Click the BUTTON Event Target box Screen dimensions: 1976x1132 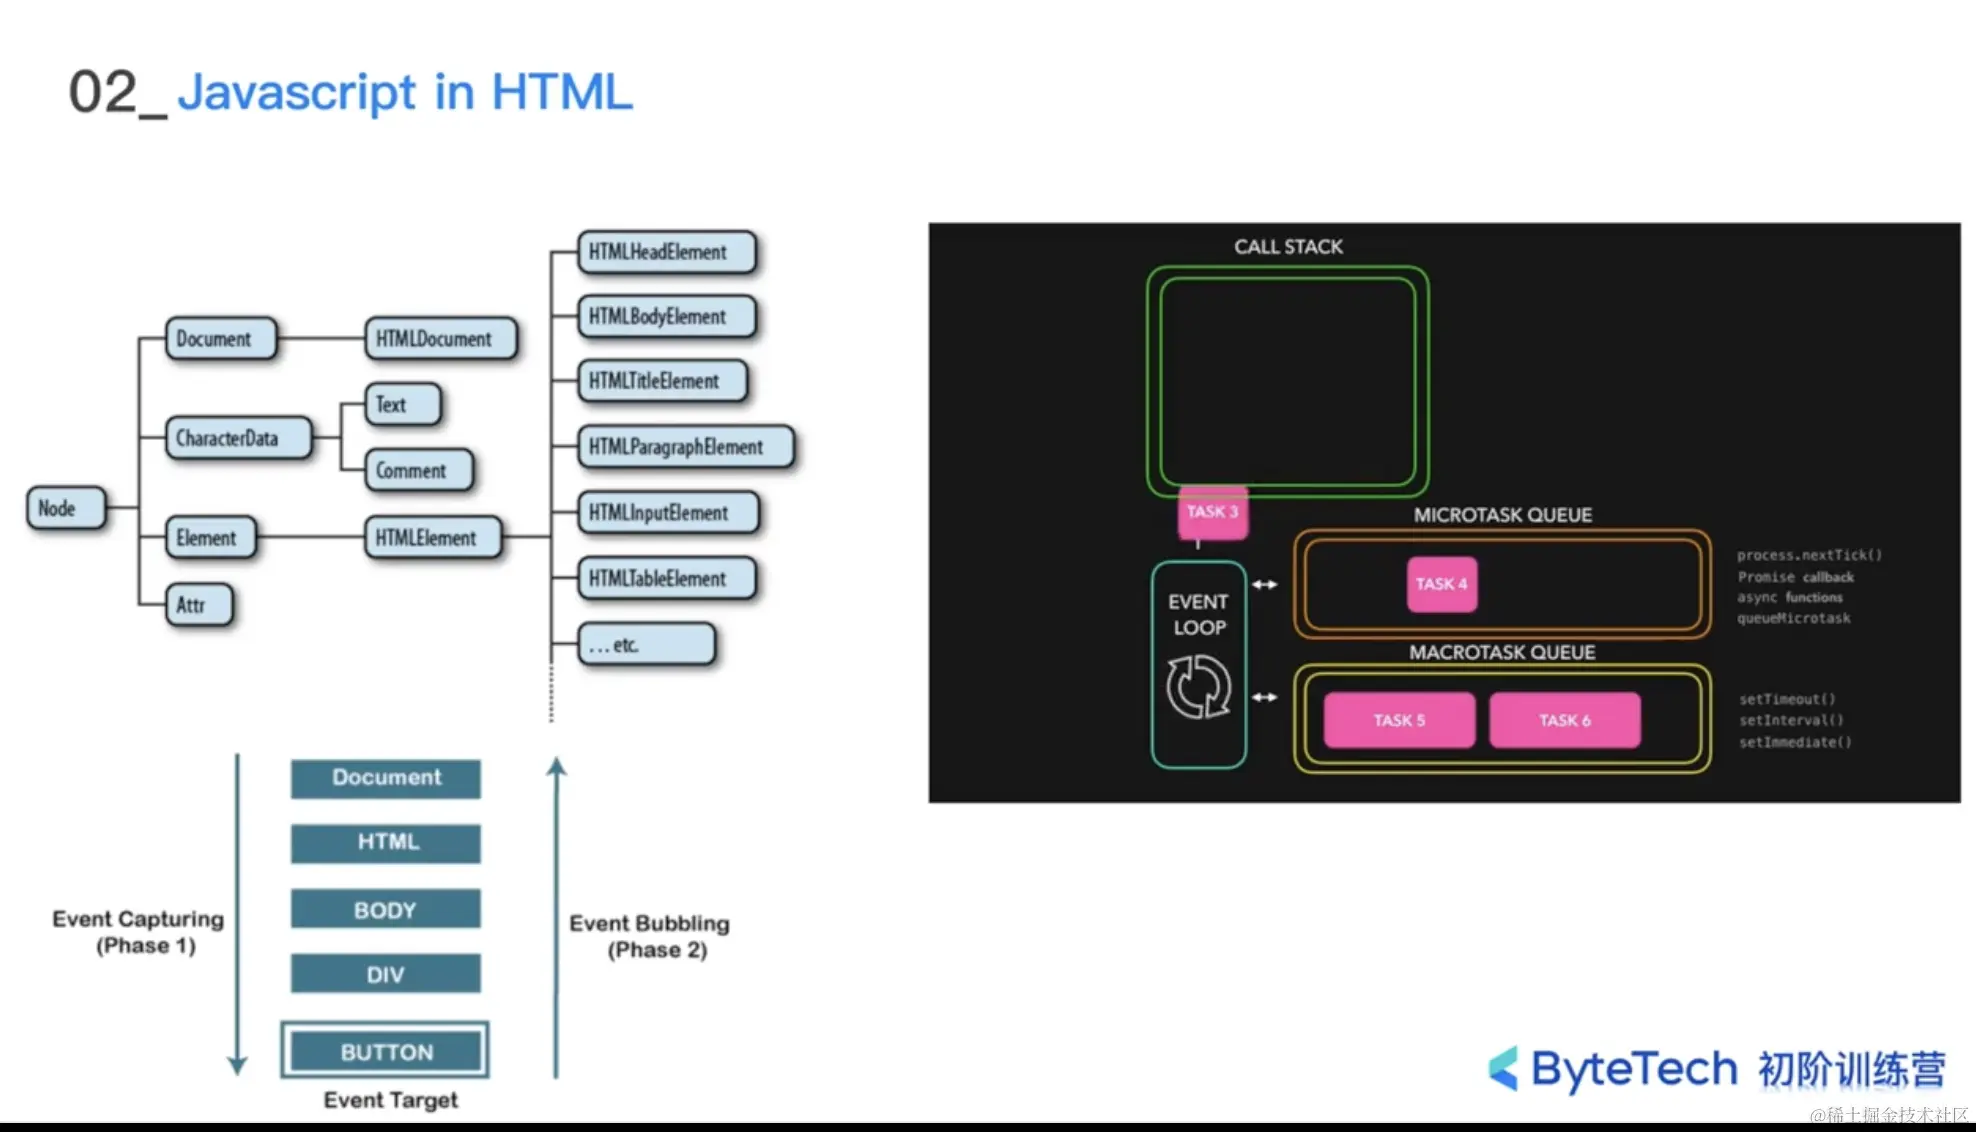click(385, 1051)
